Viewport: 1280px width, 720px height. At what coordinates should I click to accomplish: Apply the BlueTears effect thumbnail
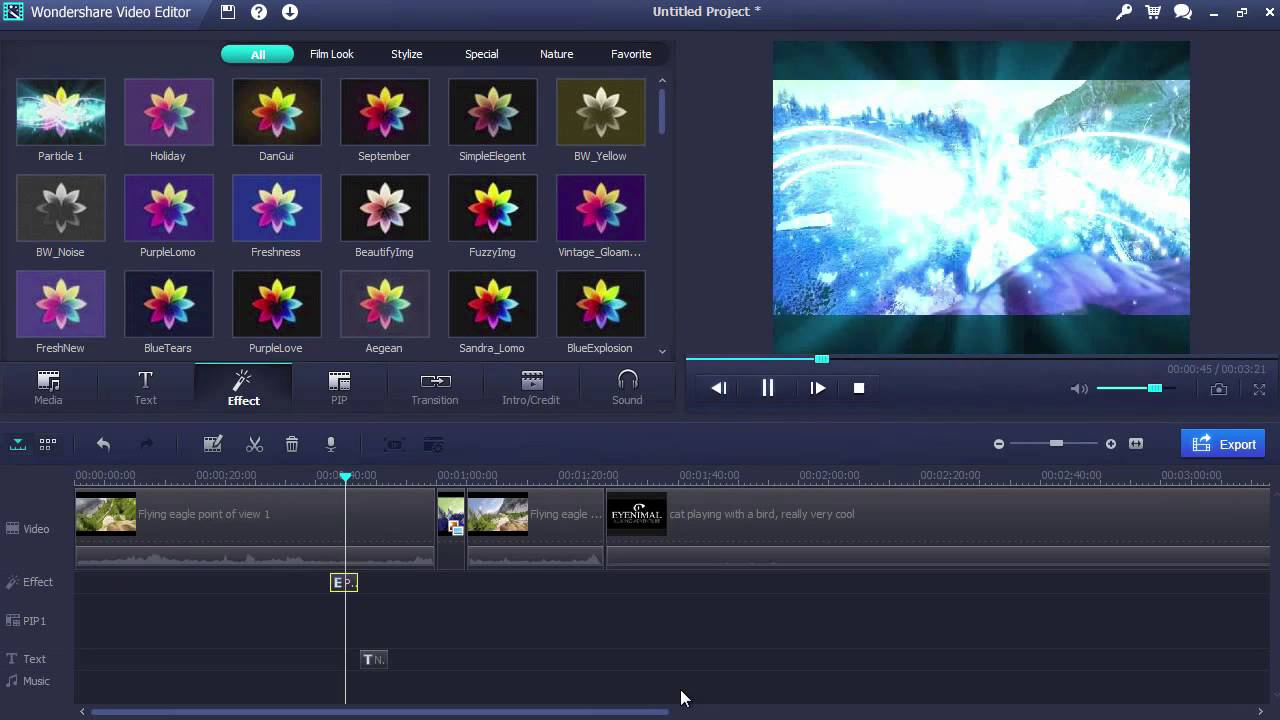[168, 304]
